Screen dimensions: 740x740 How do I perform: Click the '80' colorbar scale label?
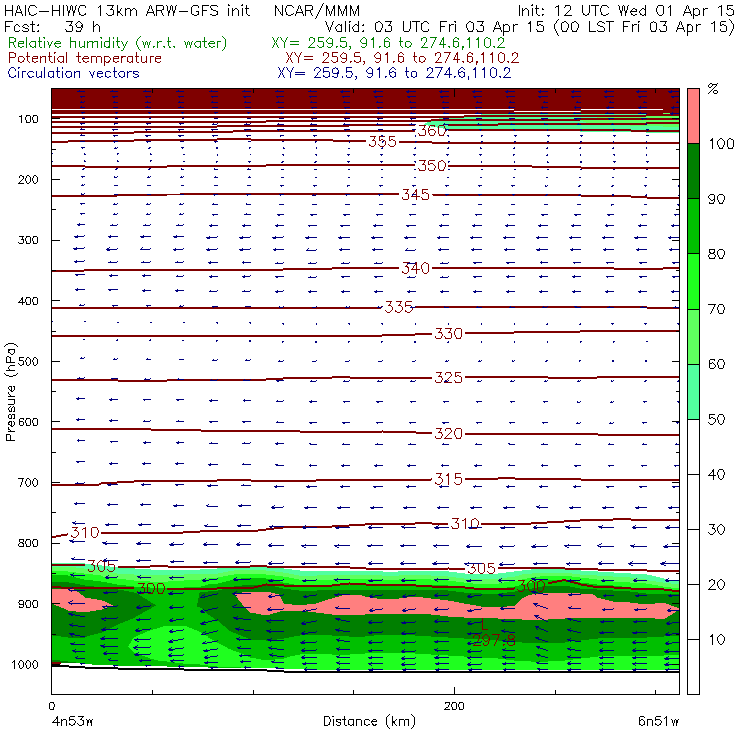[x=716, y=254]
